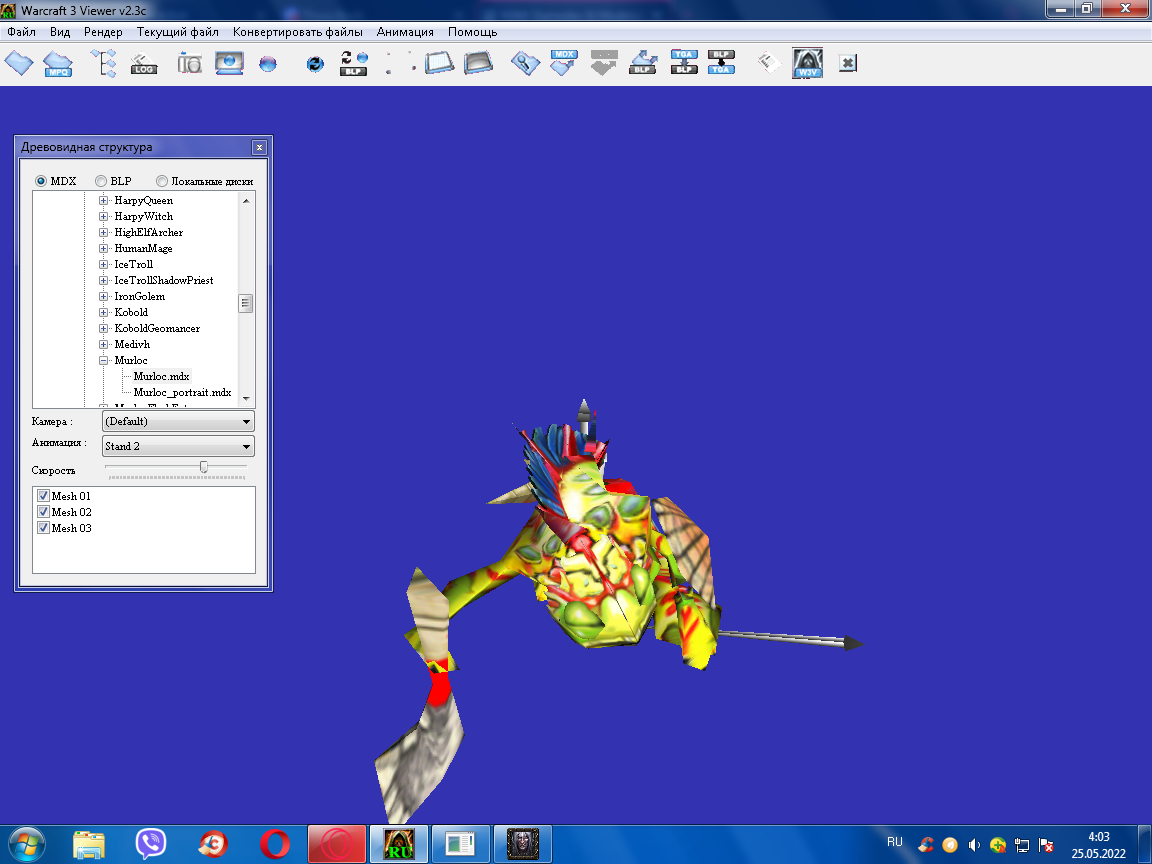Select Murloc_portrait.mdx in the tree

click(182, 392)
